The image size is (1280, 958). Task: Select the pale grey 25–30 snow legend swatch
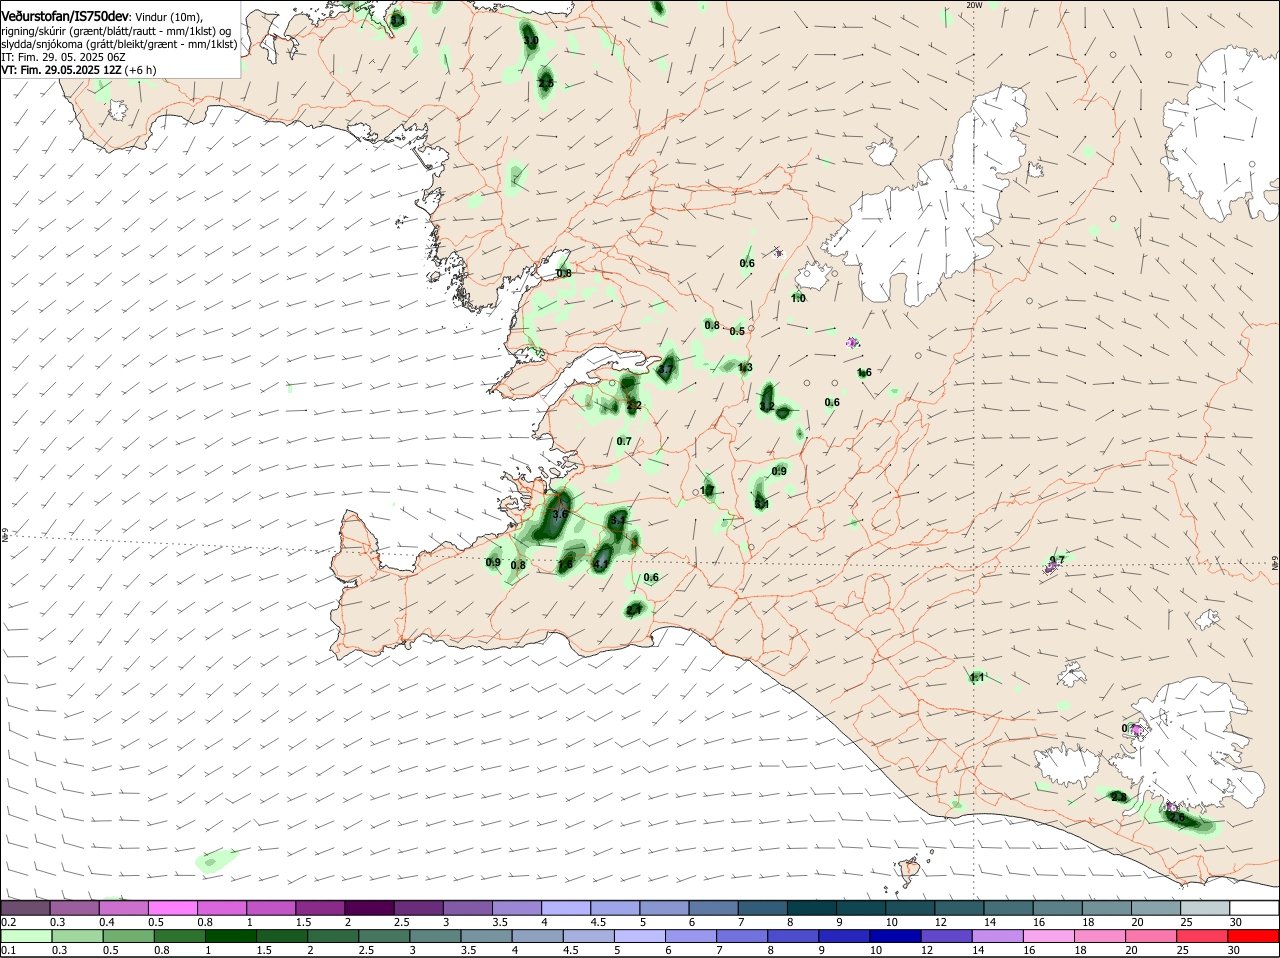1207,908
